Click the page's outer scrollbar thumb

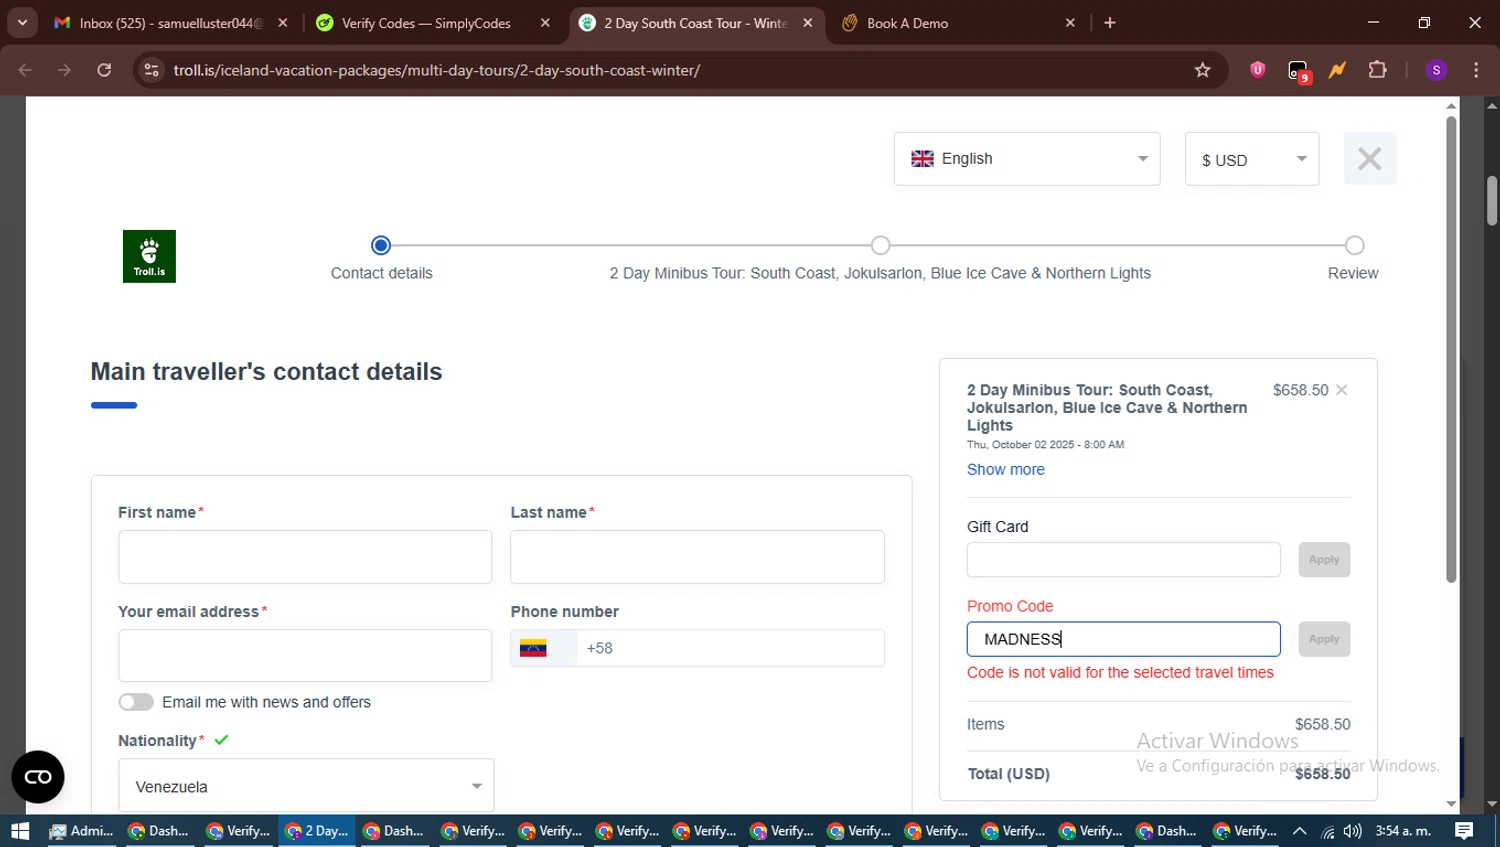click(x=1492, y=200)
